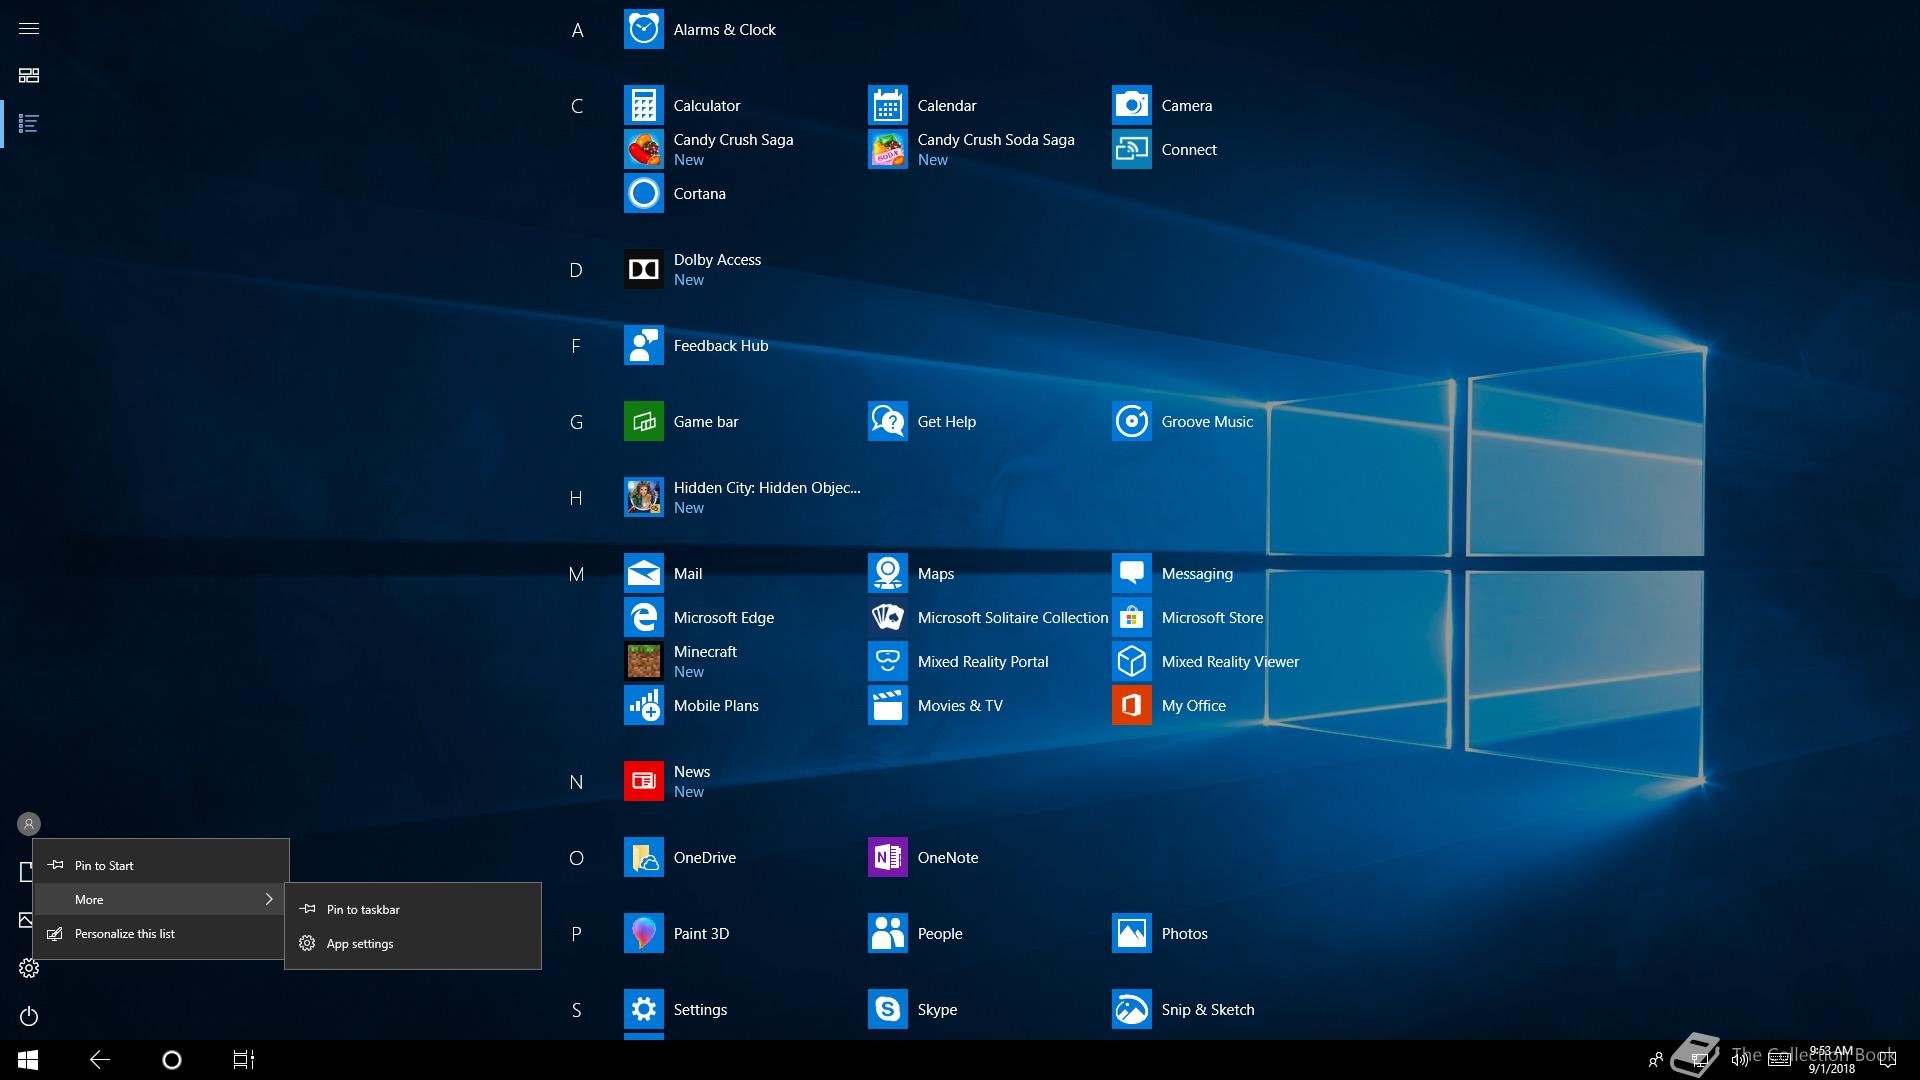Select Pin to Start in context menu

click(161, 866)
